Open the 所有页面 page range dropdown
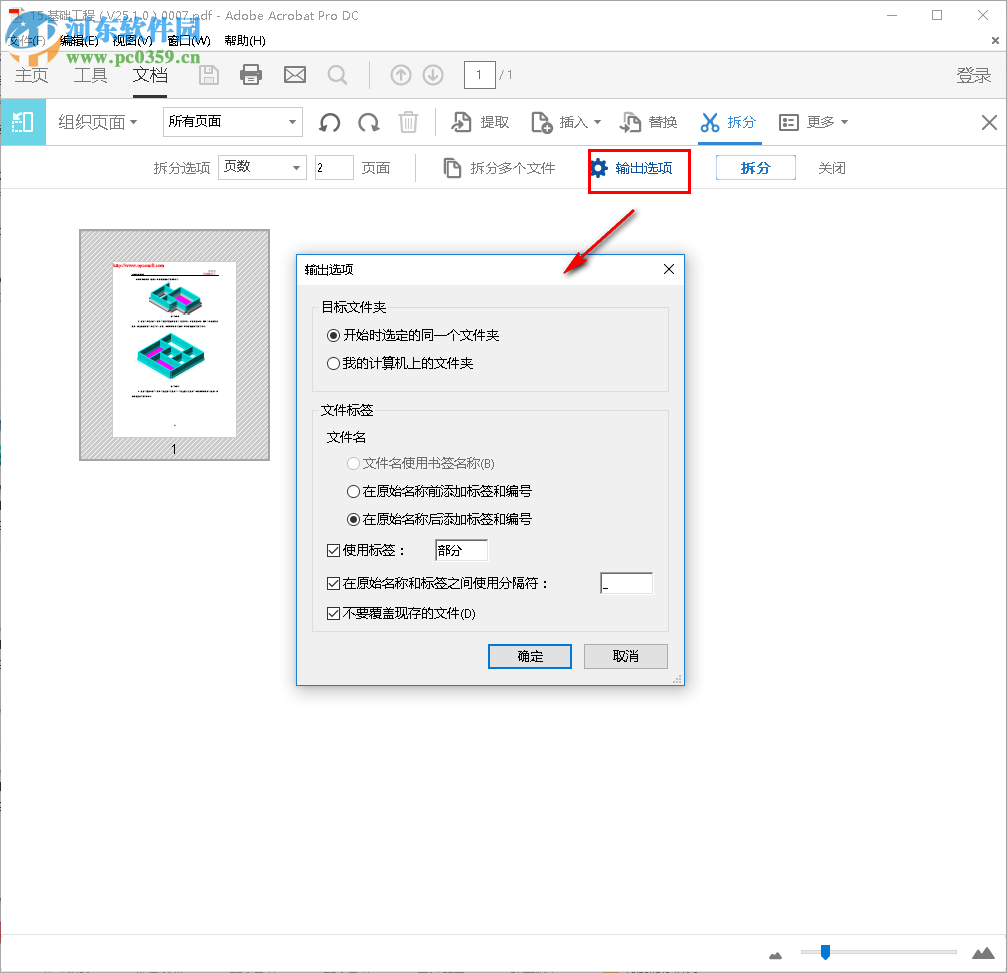This screenshot has width=1007, height=973. tap(232, 121)
